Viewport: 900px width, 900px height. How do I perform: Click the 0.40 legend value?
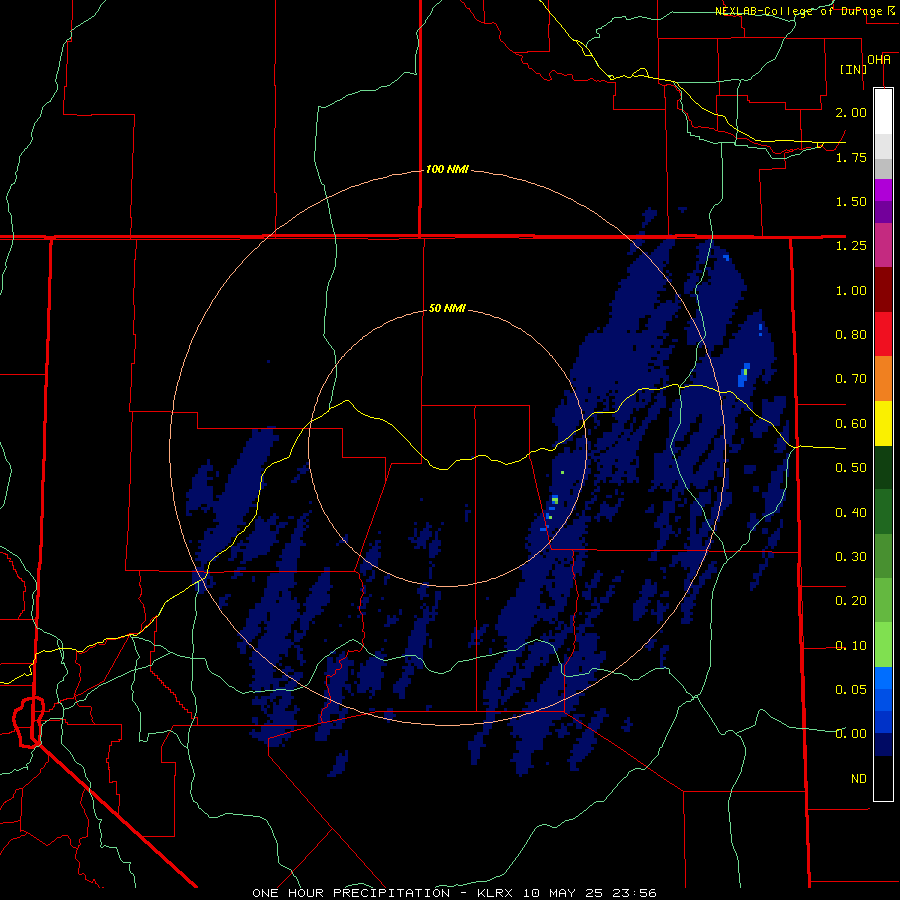pos(851,512)
